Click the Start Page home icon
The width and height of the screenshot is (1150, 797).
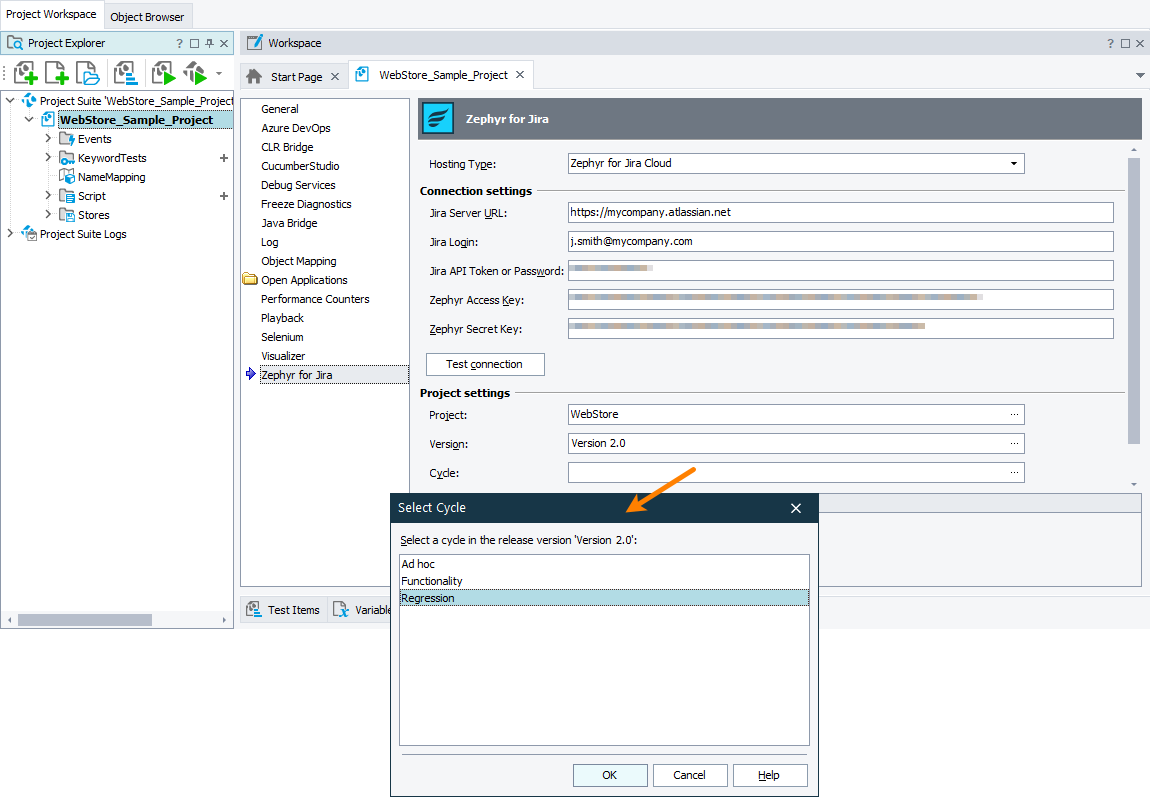pyautogui.click(x=254, y=76)
